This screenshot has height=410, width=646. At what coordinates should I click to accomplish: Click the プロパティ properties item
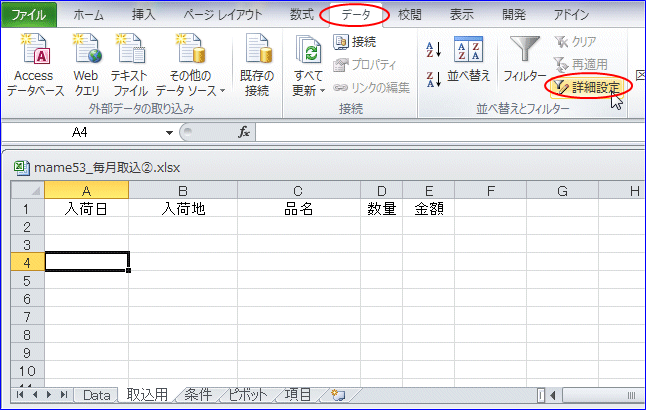point(365,64)
